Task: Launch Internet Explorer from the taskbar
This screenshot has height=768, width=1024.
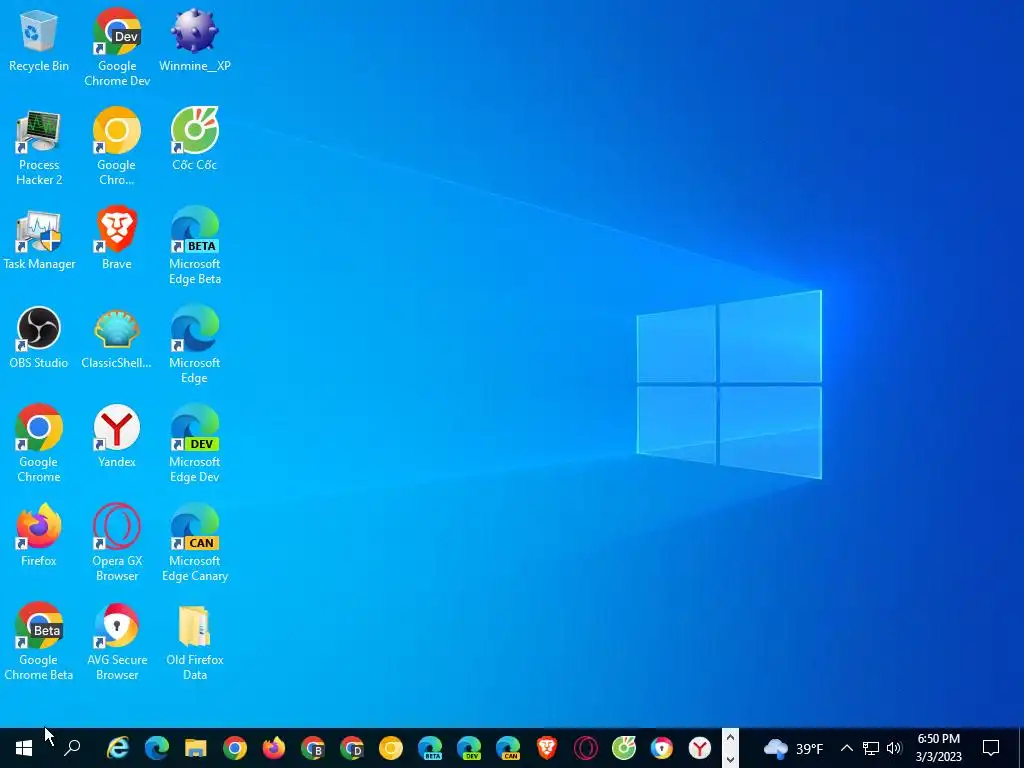Action: point(118,748)
